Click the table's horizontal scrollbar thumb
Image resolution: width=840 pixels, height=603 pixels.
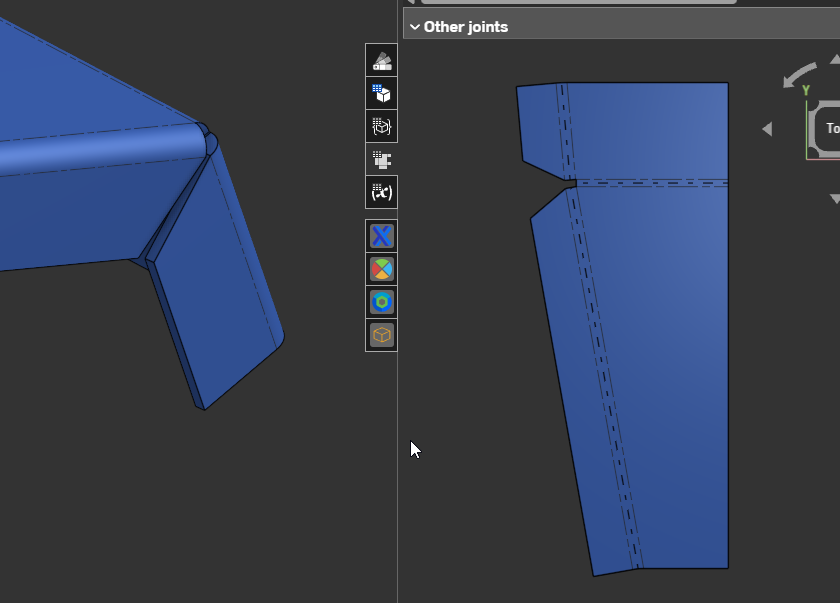point(579,2)
